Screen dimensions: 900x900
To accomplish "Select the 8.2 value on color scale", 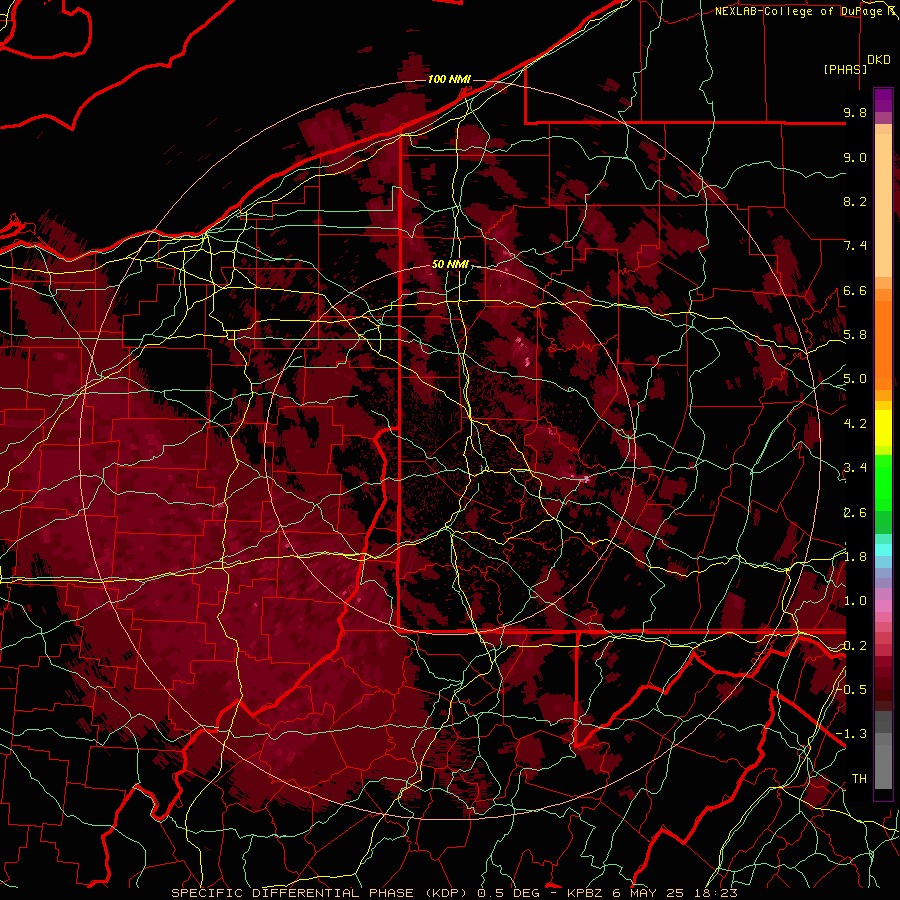I will coord(855,201).
